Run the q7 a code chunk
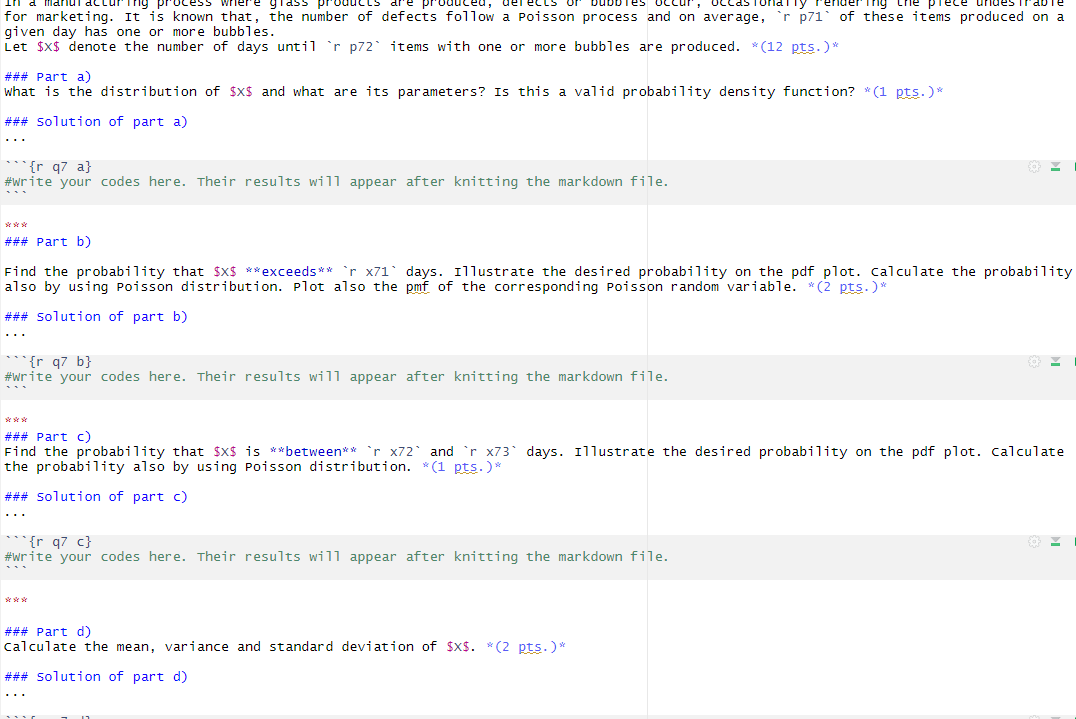The image size is (1076, 719). (x=1074, y=166)
